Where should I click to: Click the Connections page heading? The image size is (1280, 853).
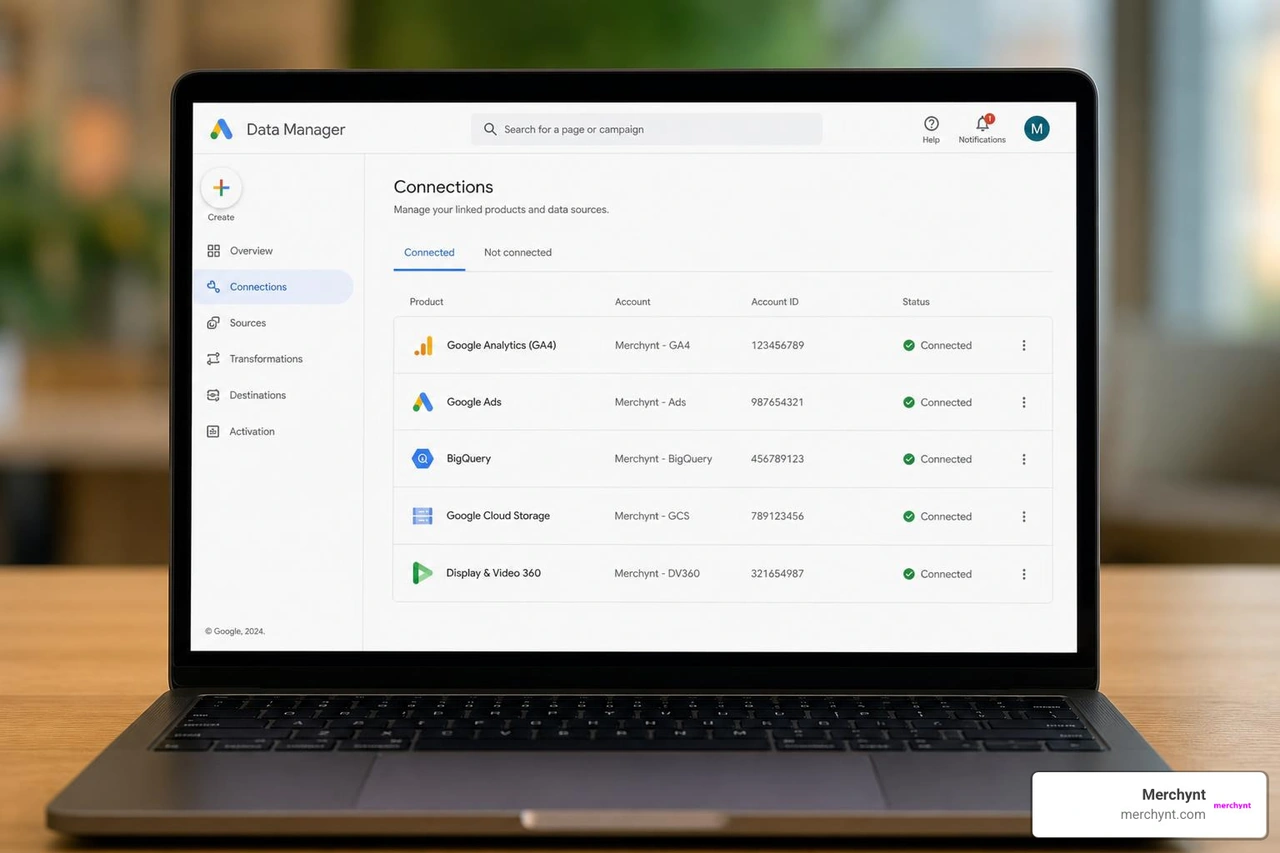[443, 187]
